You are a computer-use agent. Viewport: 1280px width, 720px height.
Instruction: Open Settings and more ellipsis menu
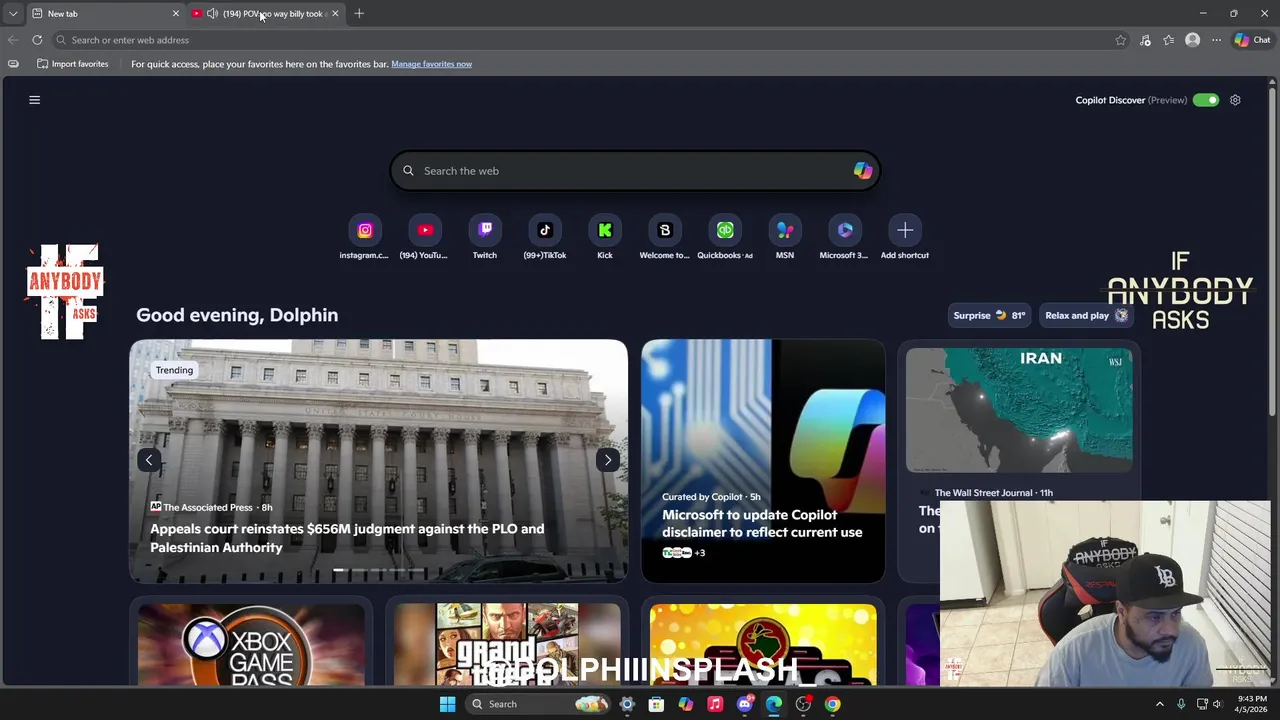pyautogui.click(x=1216, y=40)
